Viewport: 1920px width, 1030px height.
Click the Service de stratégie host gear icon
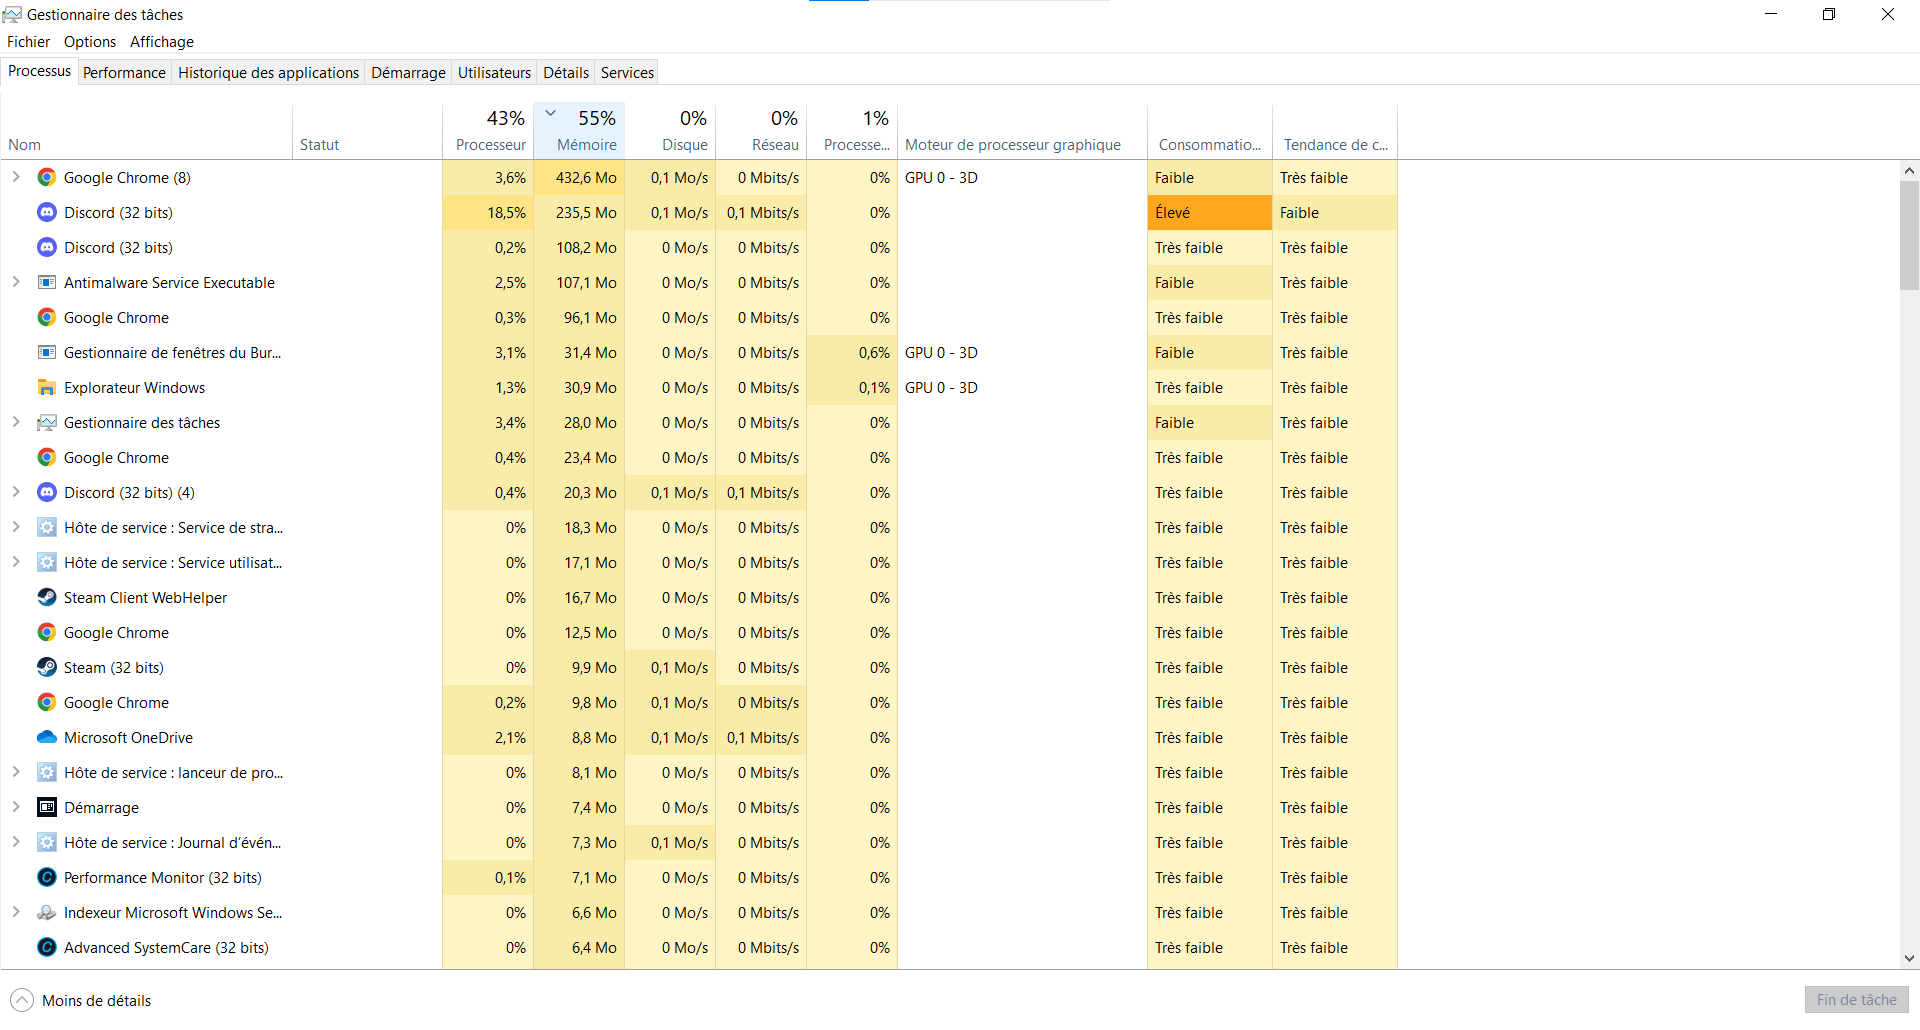point(46,527)
